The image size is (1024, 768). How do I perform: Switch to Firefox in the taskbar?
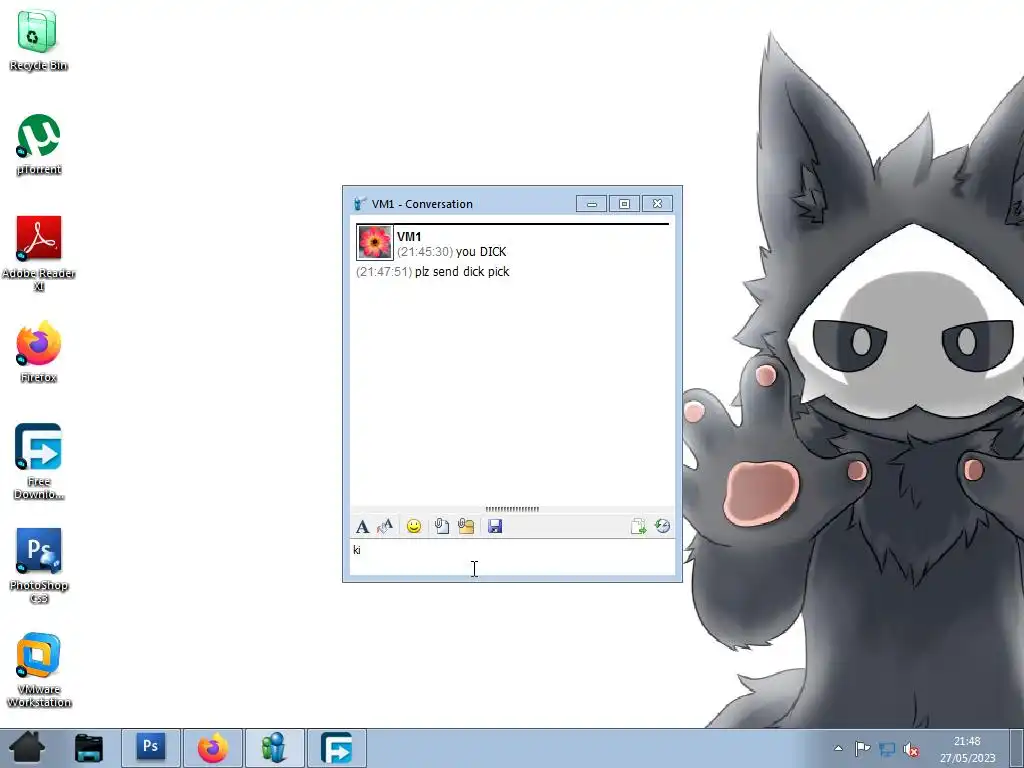213,748
